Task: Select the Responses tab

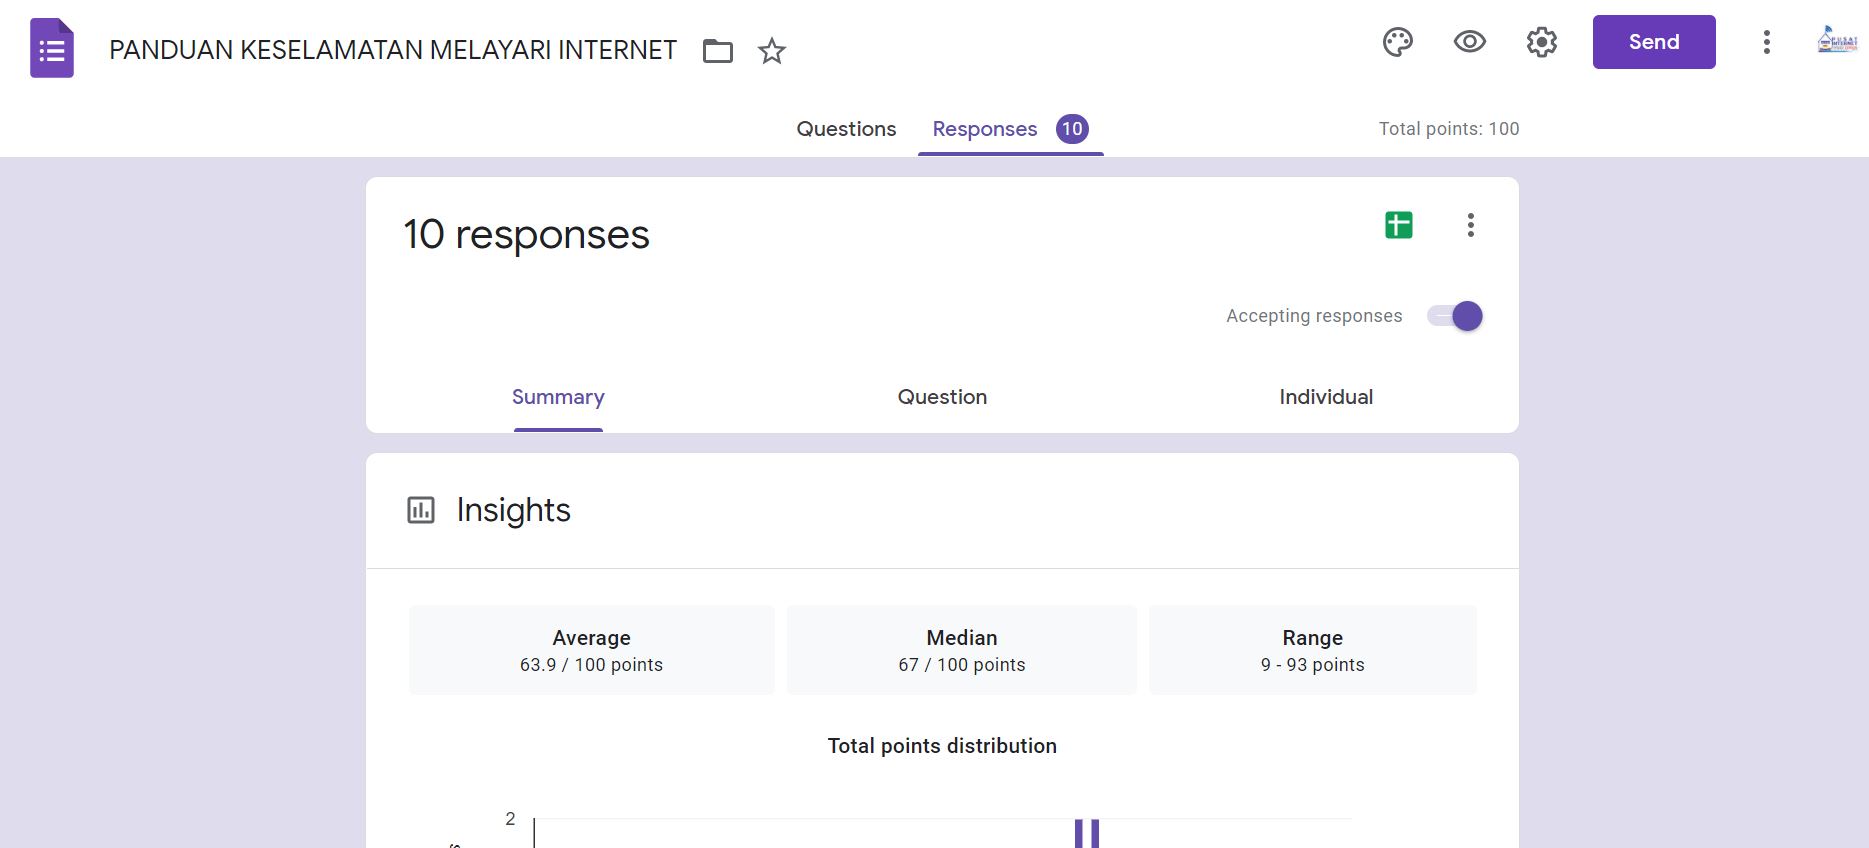Action: click(985, 129)
